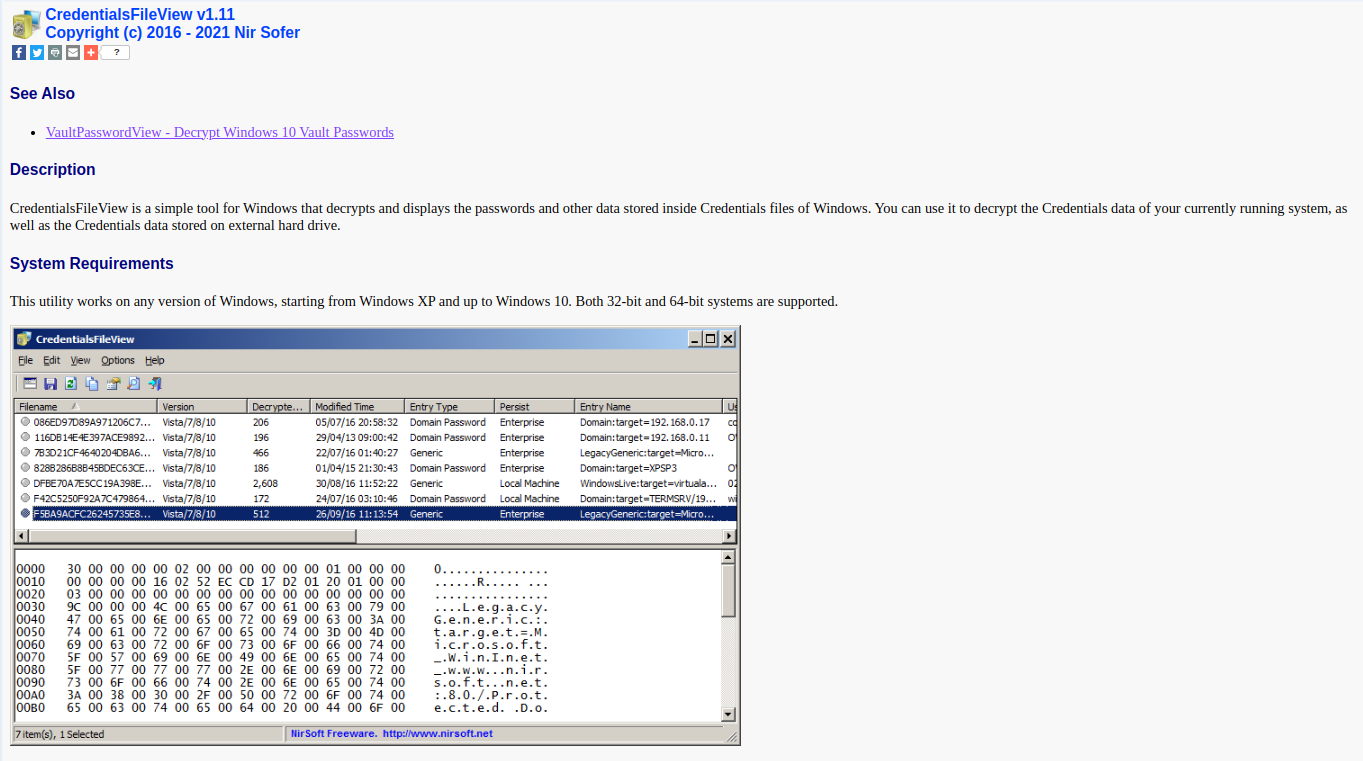Click the email share icon
1363x761 pixels.
click(72, 52)
